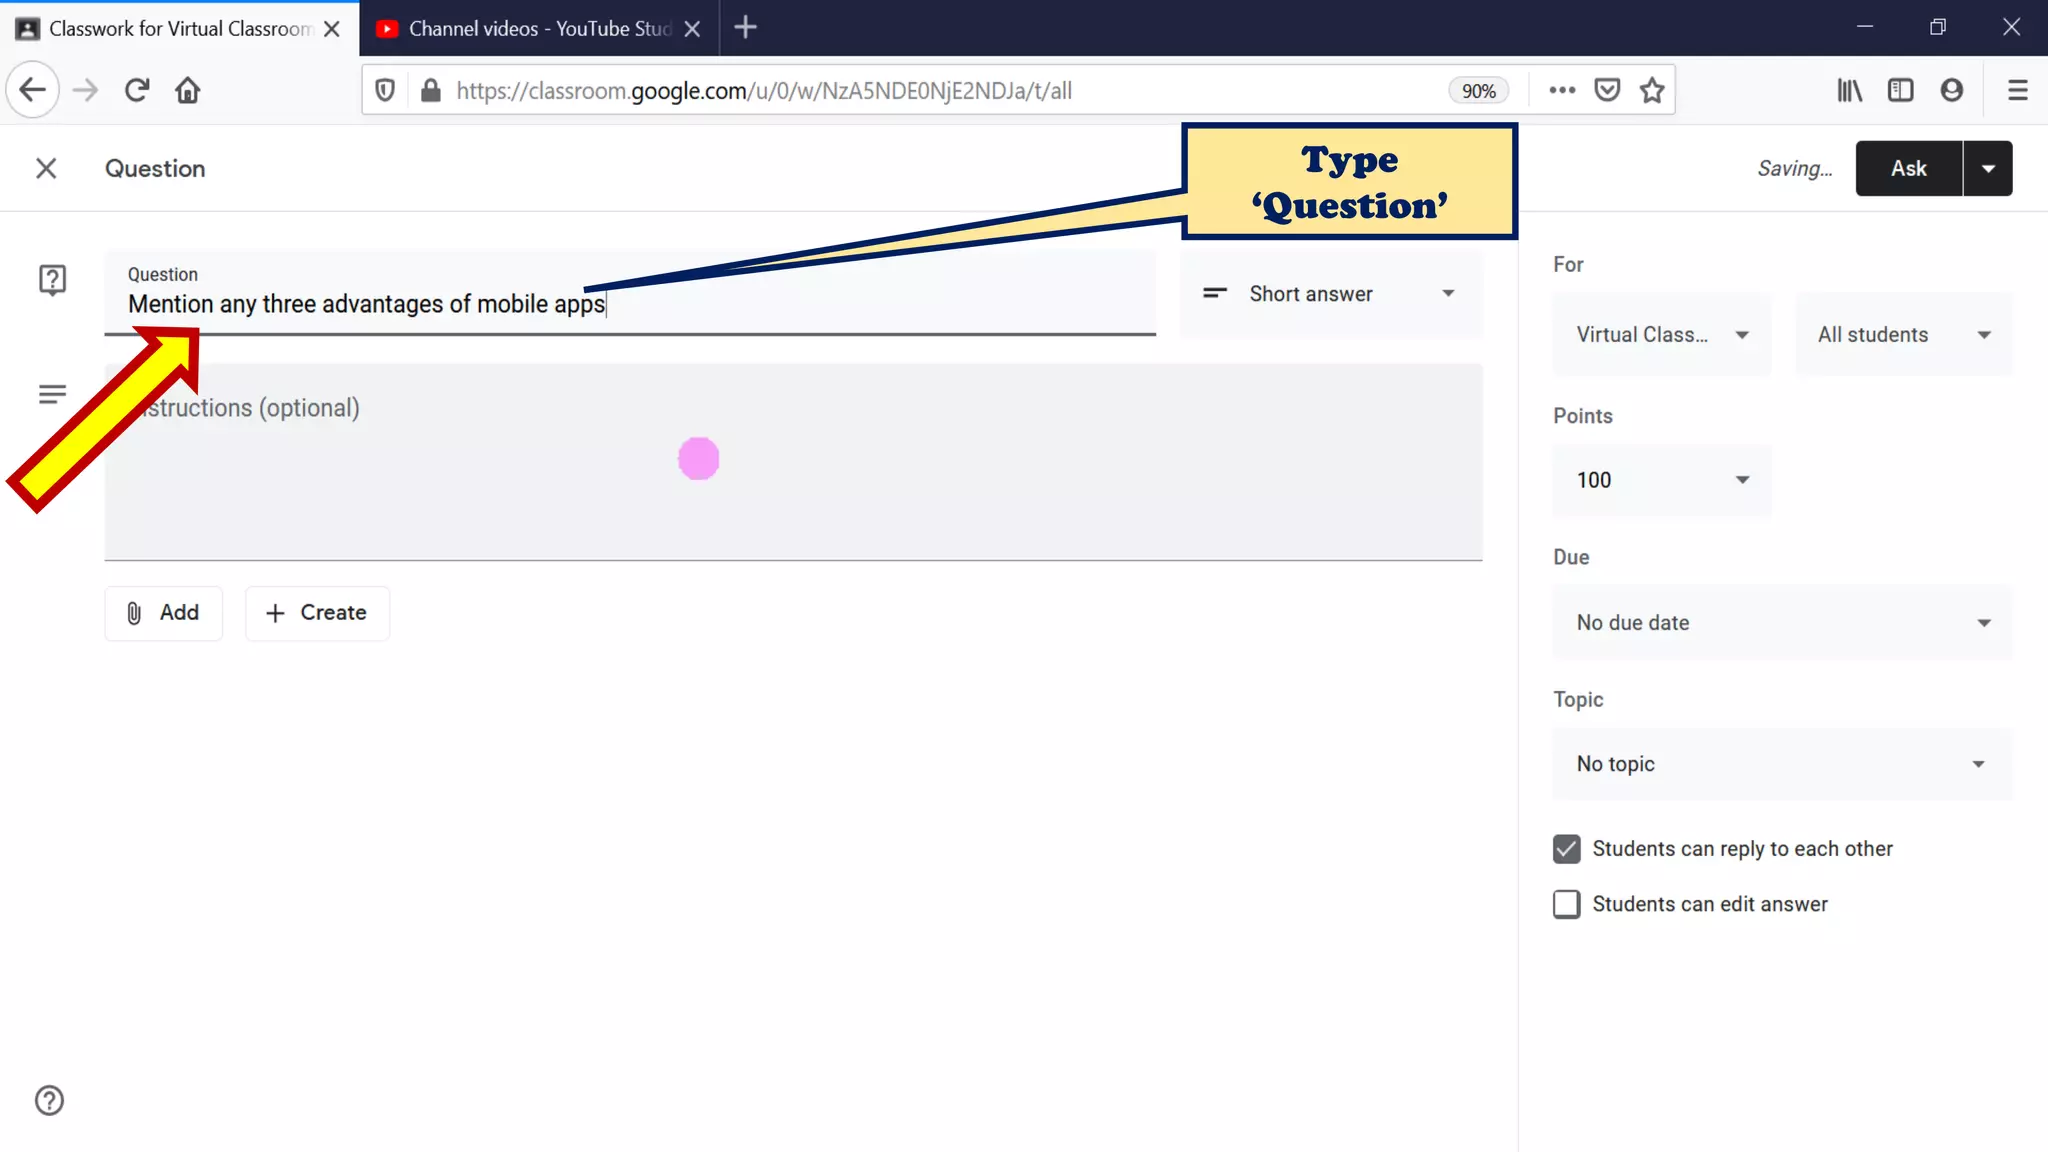Viewport: 2048px width, 1152px height.
Task: Click the Ask button
Action: tap(1908, 168)
